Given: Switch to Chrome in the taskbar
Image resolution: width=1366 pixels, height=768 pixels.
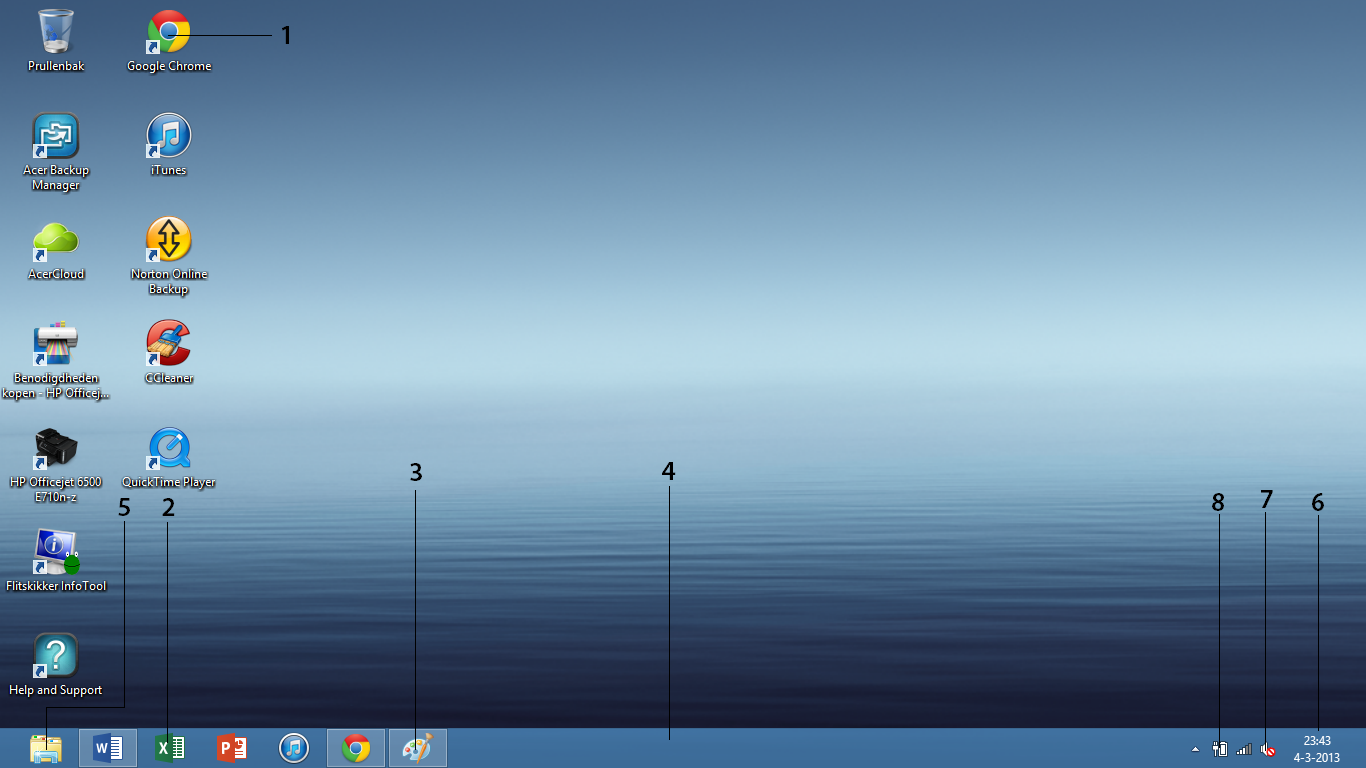Looking at the screenshot, I should 356,748.
